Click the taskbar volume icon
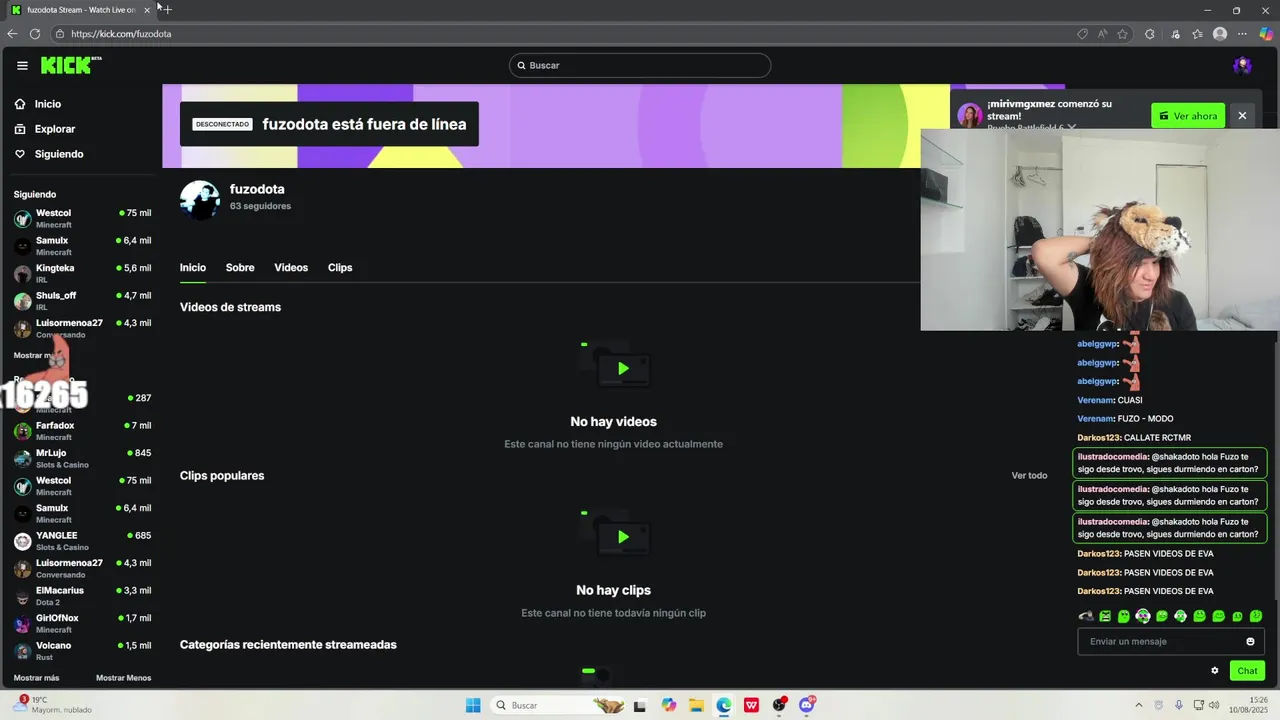This screenshot has height=720, width=1280. tap(1213, 705)
